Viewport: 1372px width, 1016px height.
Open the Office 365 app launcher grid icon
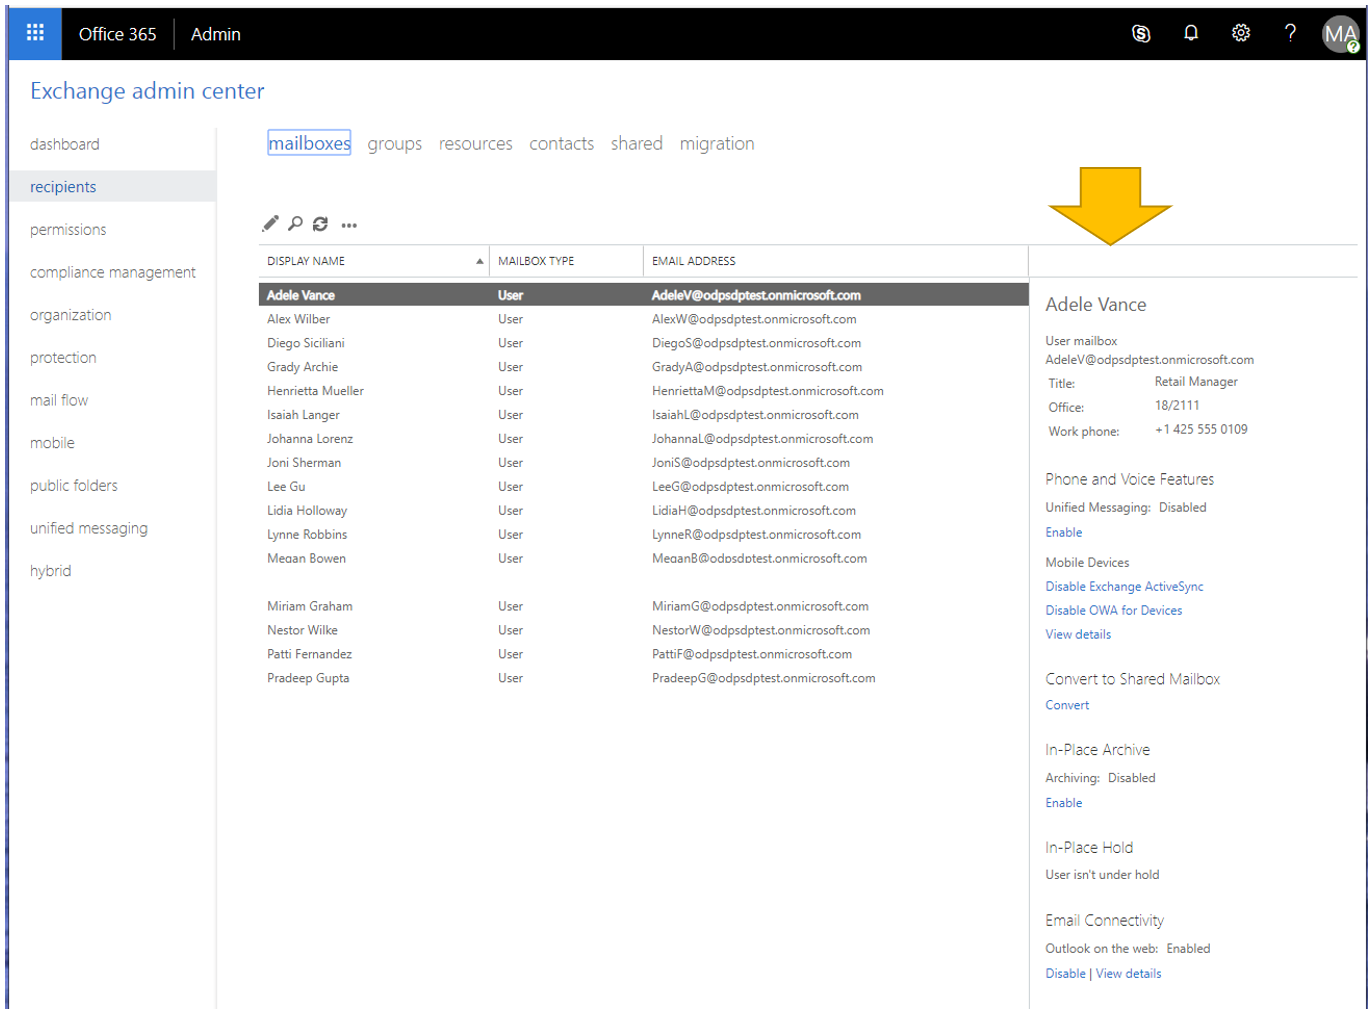point(34,32)
